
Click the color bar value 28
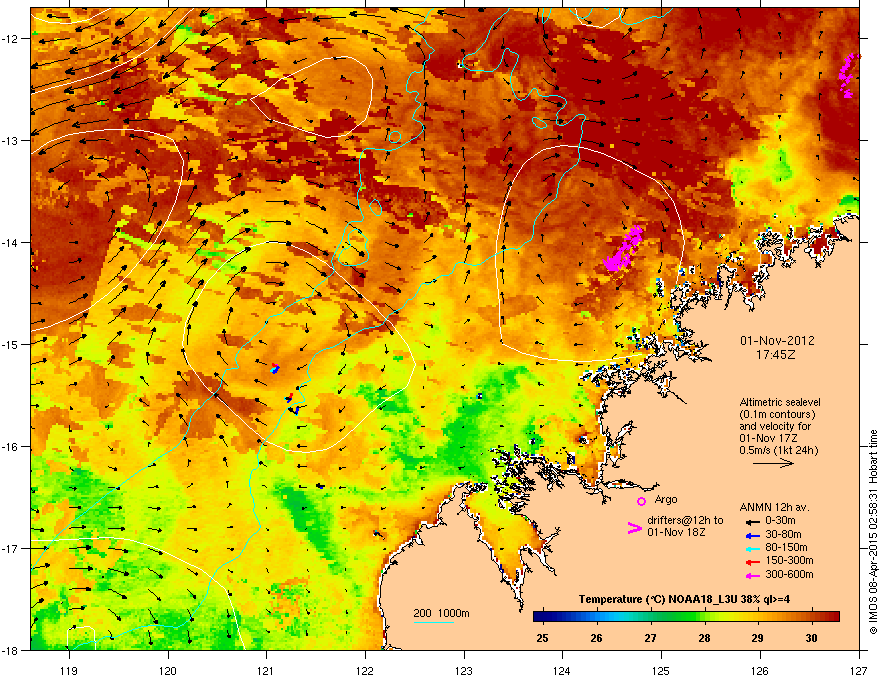[x=704, y=638]
